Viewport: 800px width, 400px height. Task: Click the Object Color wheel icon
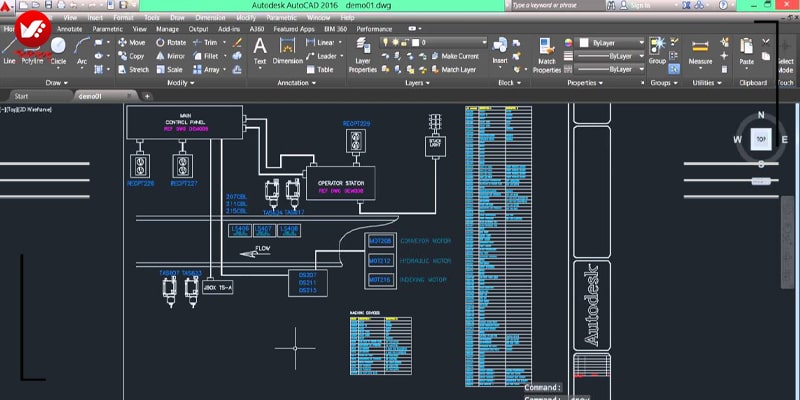(x=568, y=43)
